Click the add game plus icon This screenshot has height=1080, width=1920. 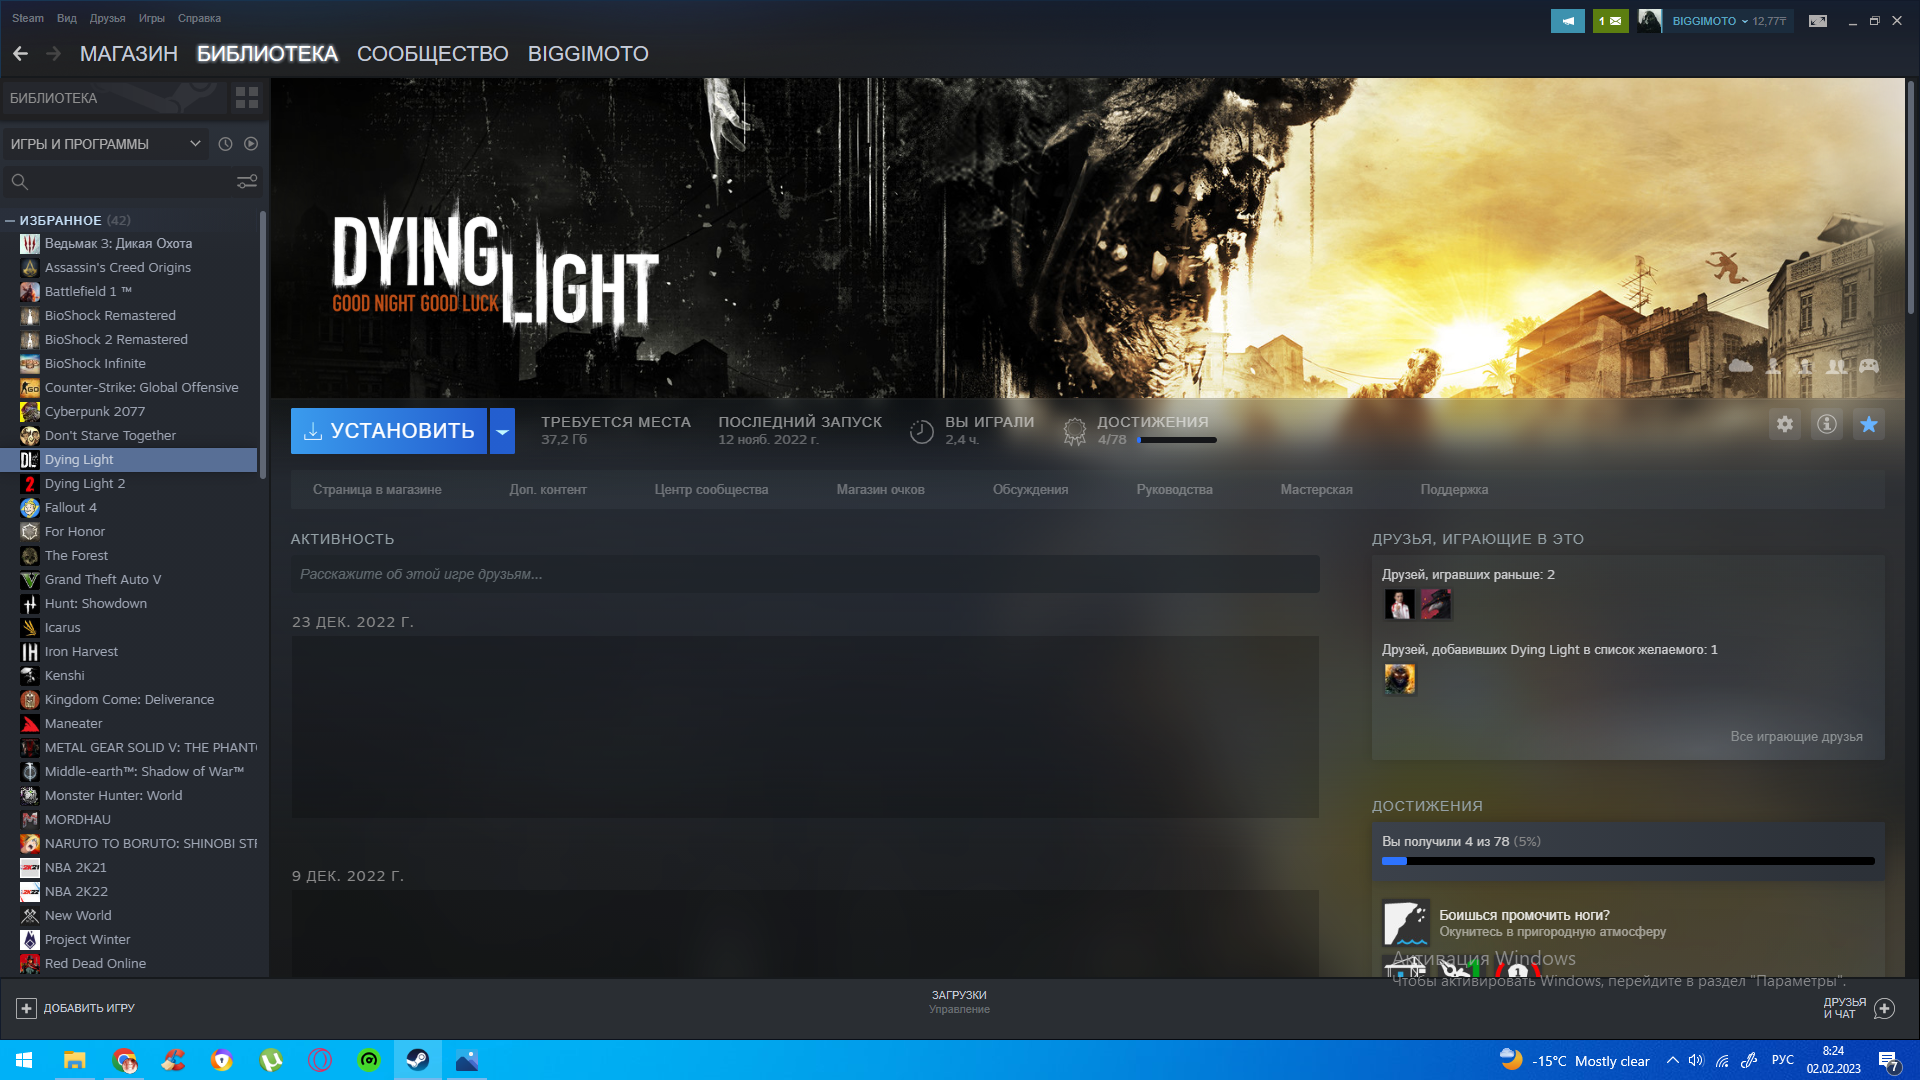(x=27, y=1008)
